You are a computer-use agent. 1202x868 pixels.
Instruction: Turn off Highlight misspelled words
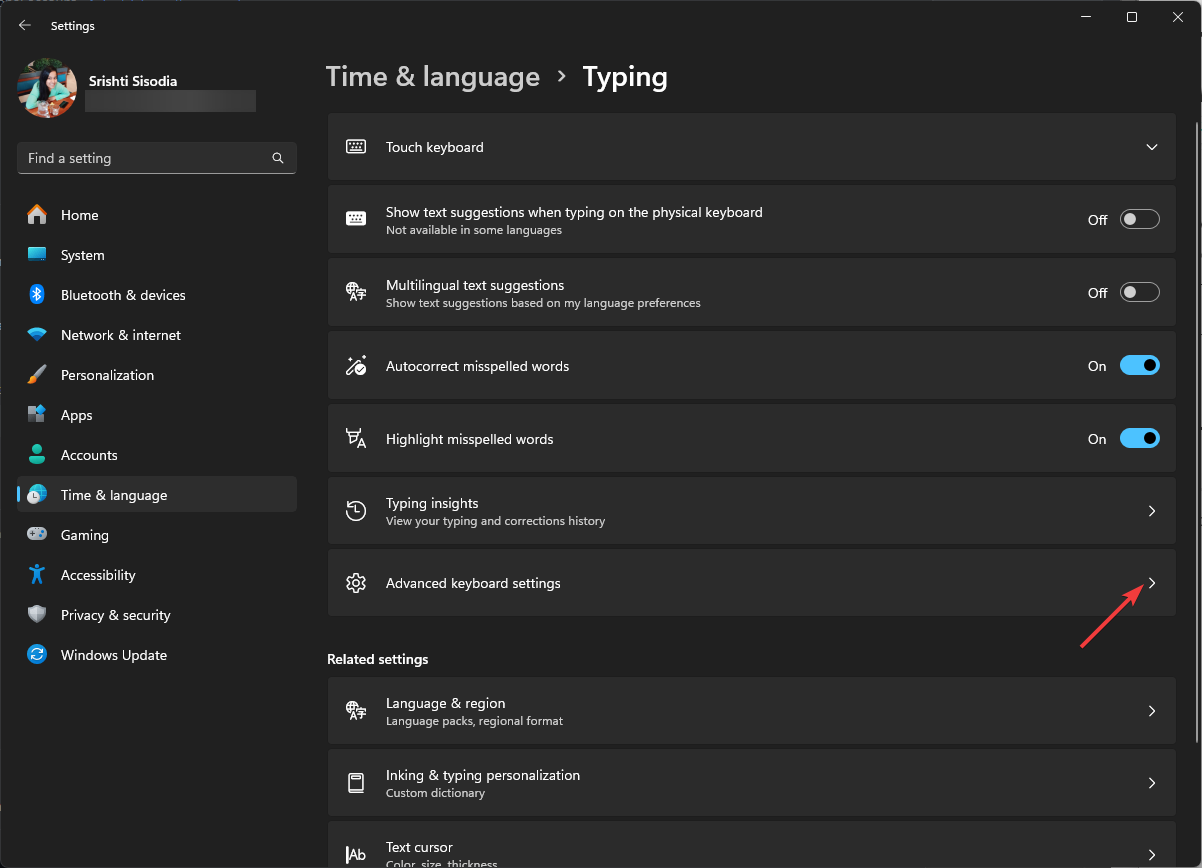pyautogui.click(x=1139, y=438)
